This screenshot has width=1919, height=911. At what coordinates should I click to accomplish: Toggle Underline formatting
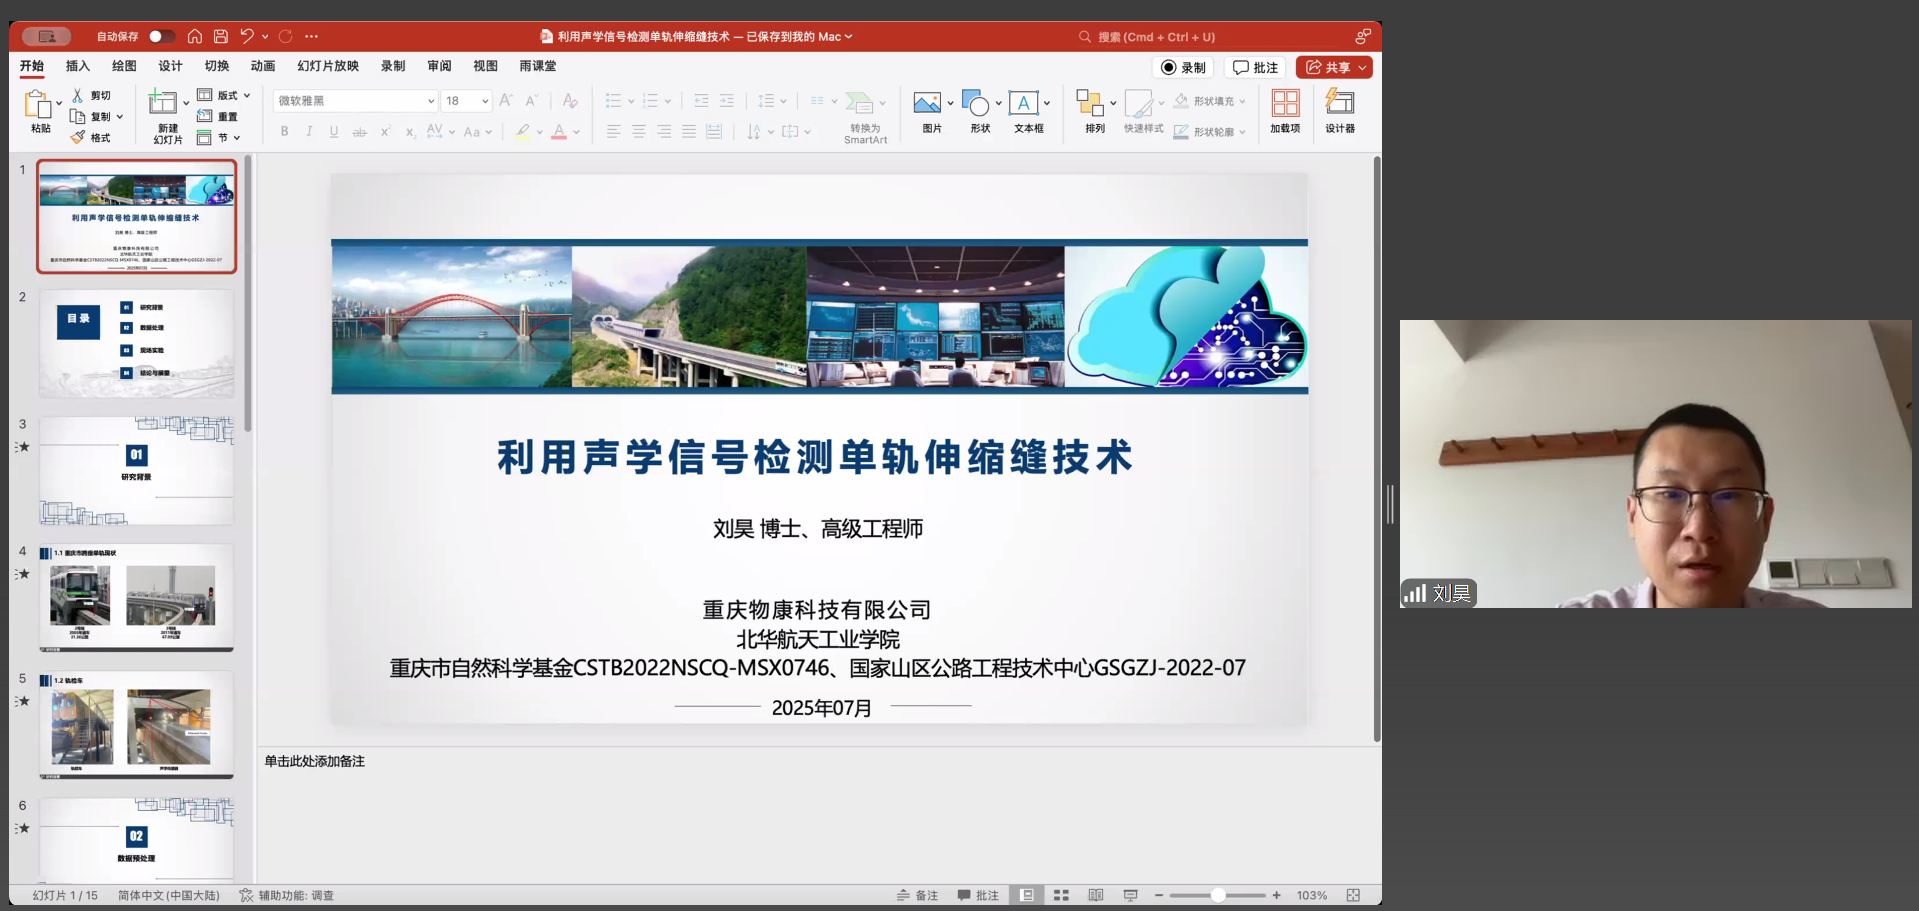[x=334, y=131]
